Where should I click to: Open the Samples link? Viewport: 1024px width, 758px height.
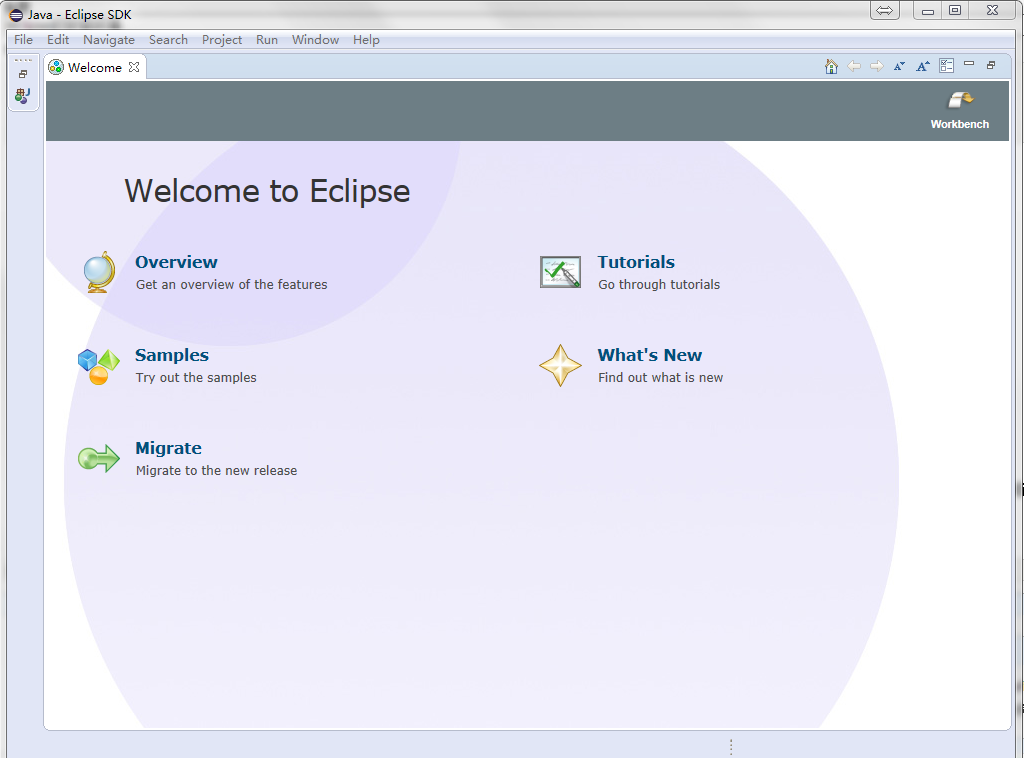point(172,355)
